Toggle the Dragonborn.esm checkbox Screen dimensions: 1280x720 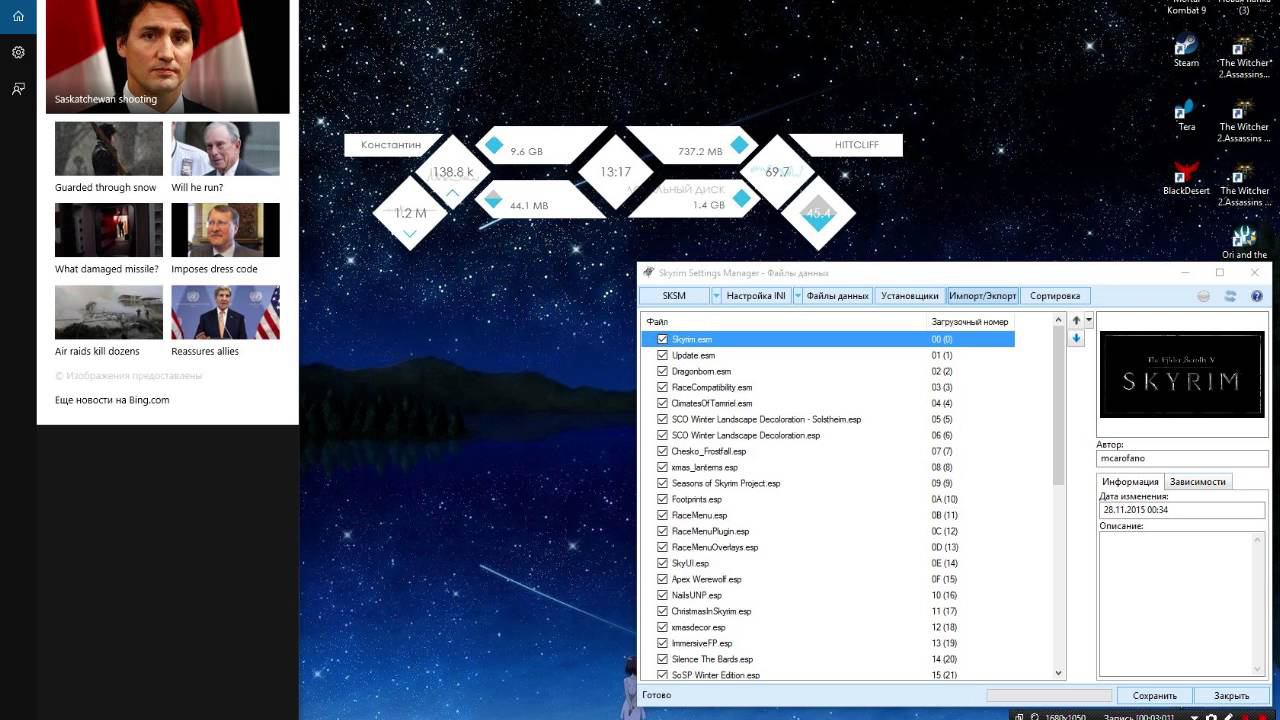click(x=662, y=371)
